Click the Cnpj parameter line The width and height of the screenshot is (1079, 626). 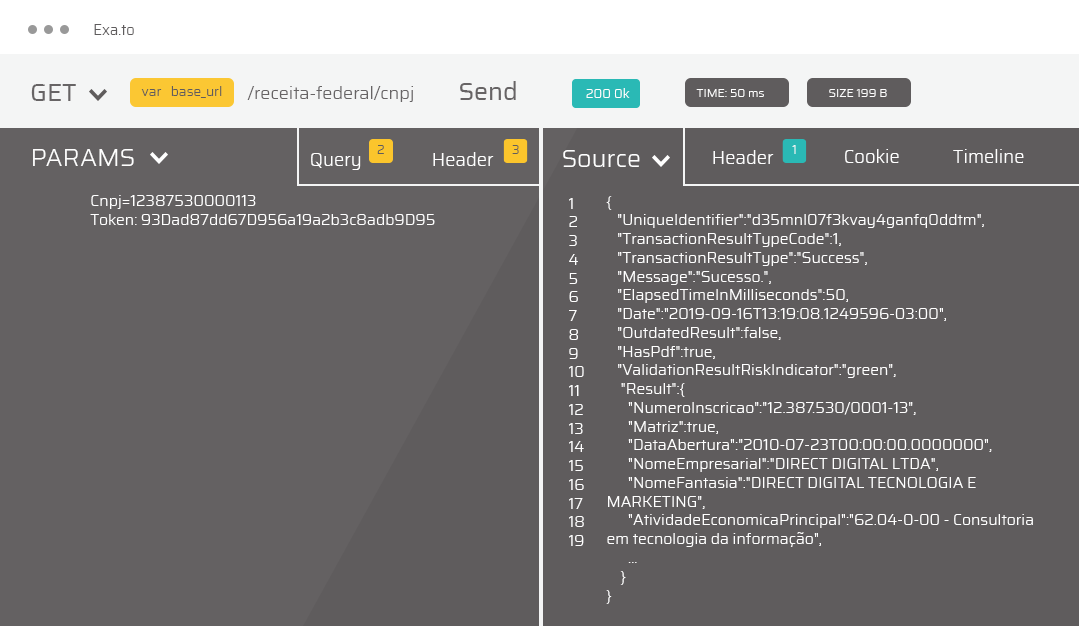click(x=173, y=201)
